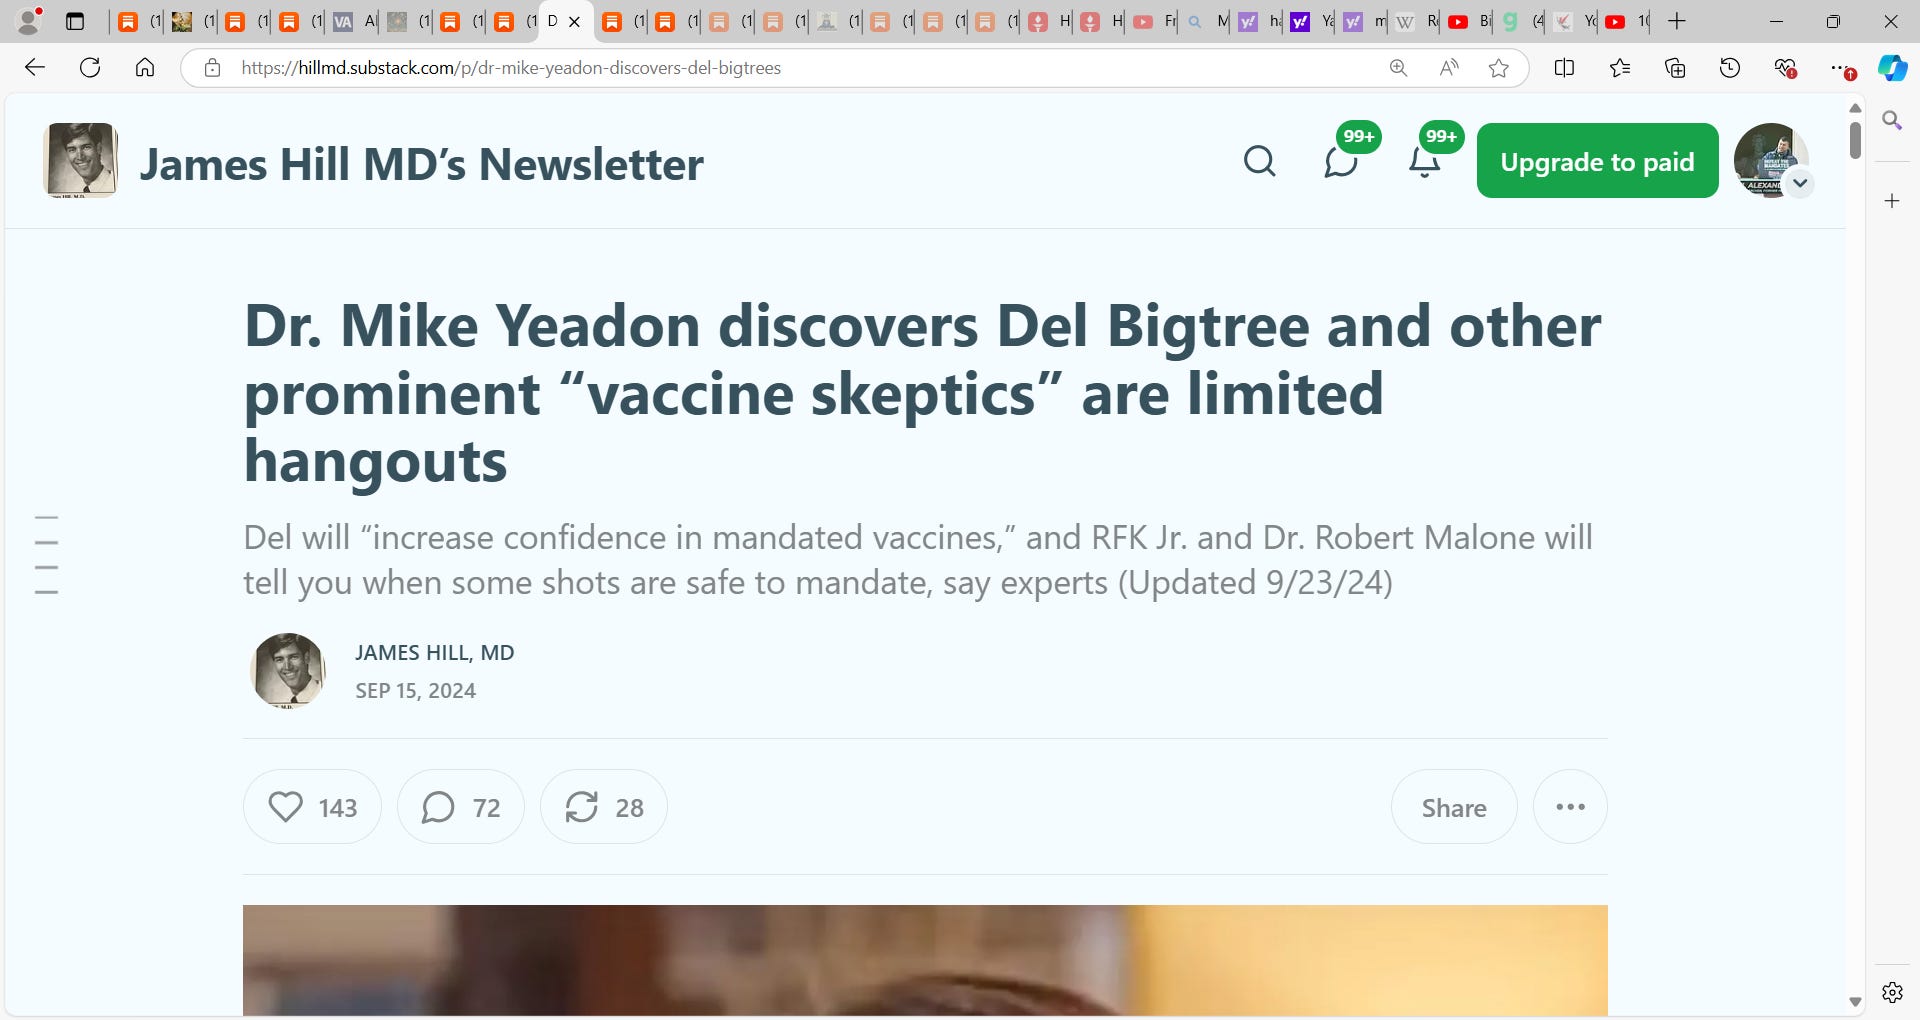The width and height of the screenshot is (1920, 1020).
Task: Open sidebar search
Action: (x=1892, y=121)
